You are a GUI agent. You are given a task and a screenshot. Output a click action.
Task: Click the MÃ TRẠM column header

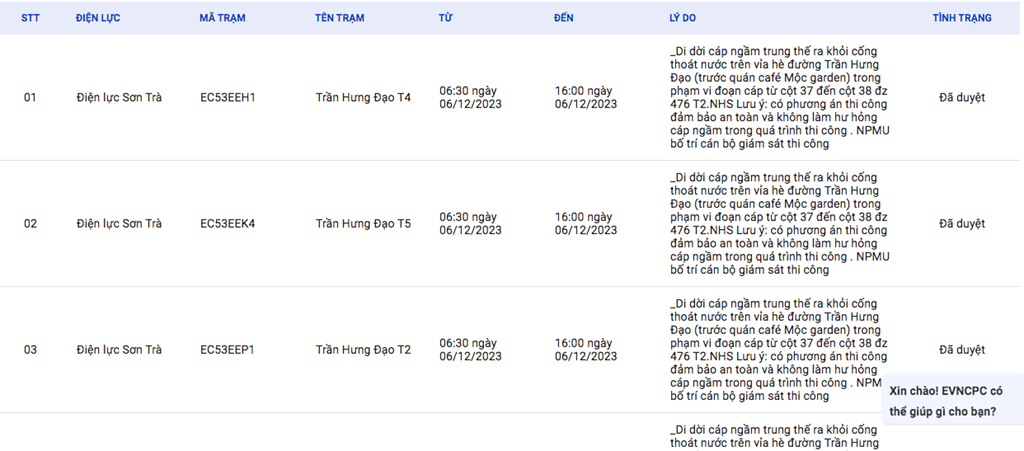223,19
